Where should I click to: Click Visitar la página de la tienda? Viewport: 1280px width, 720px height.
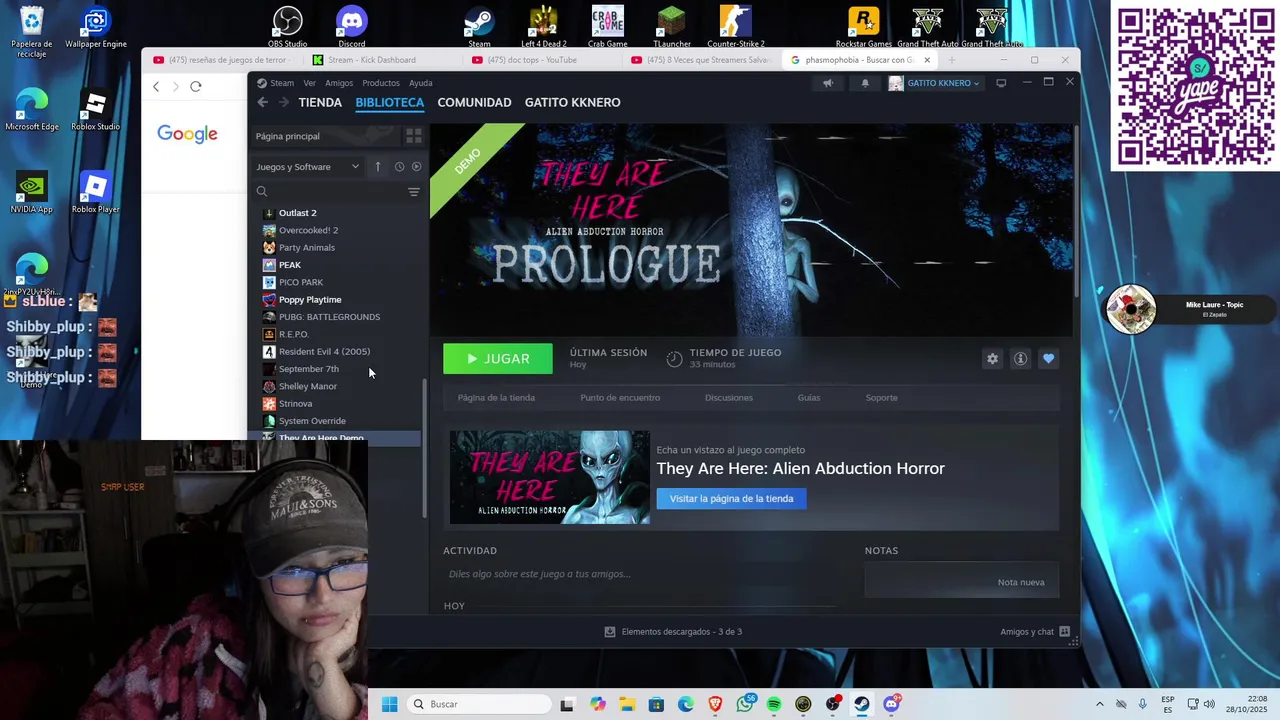731,499
